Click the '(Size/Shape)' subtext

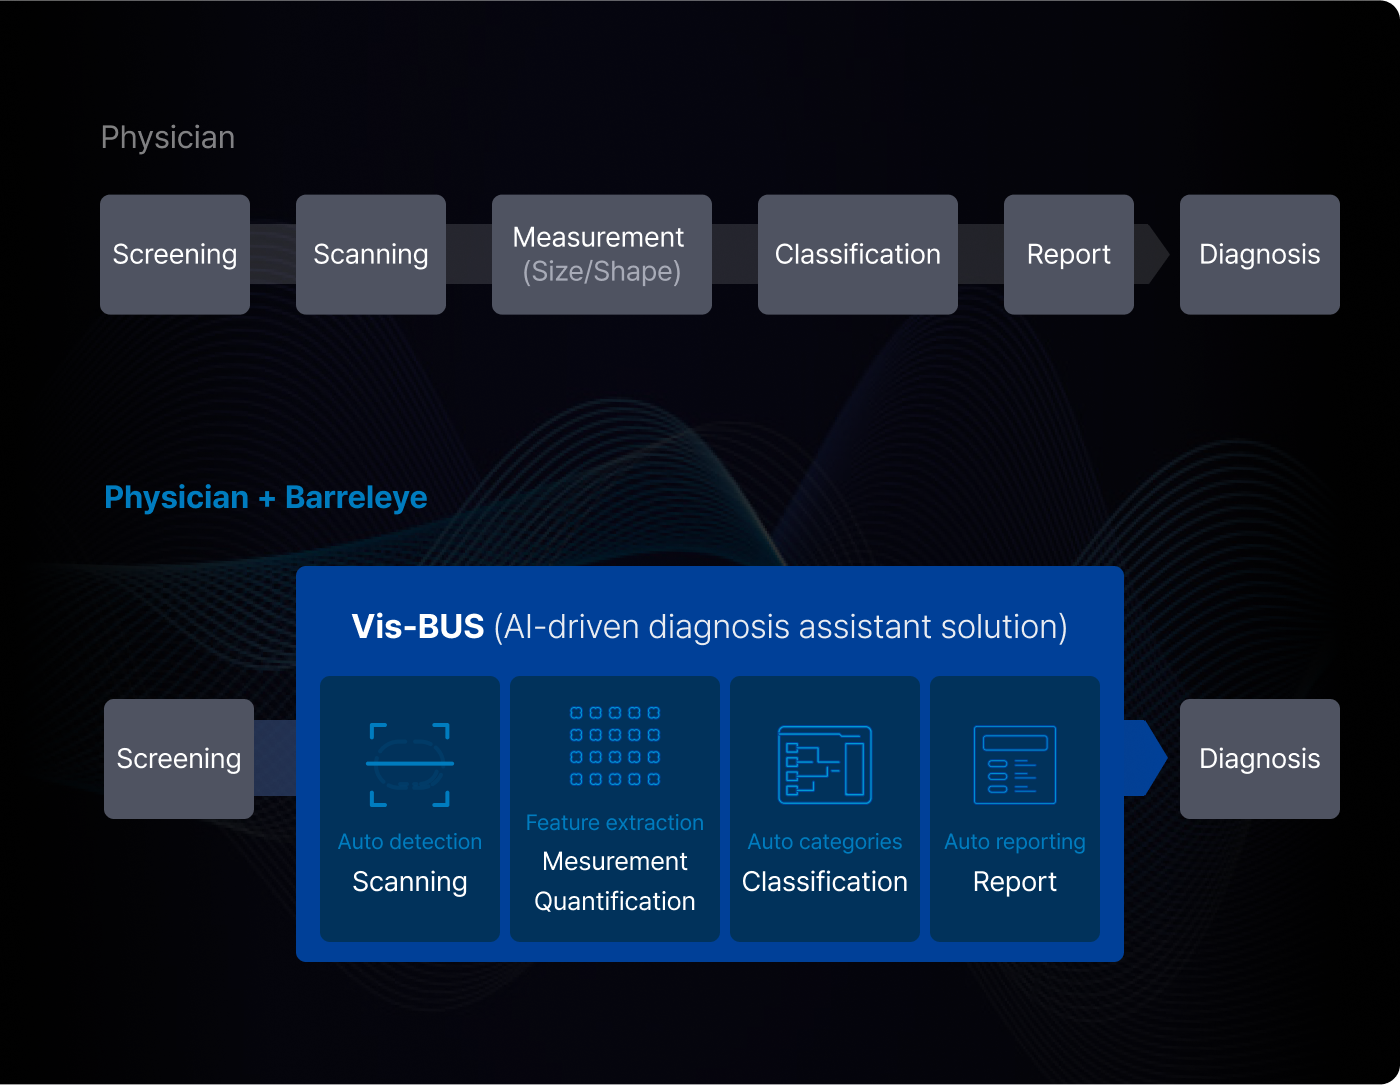pos(602,272)
